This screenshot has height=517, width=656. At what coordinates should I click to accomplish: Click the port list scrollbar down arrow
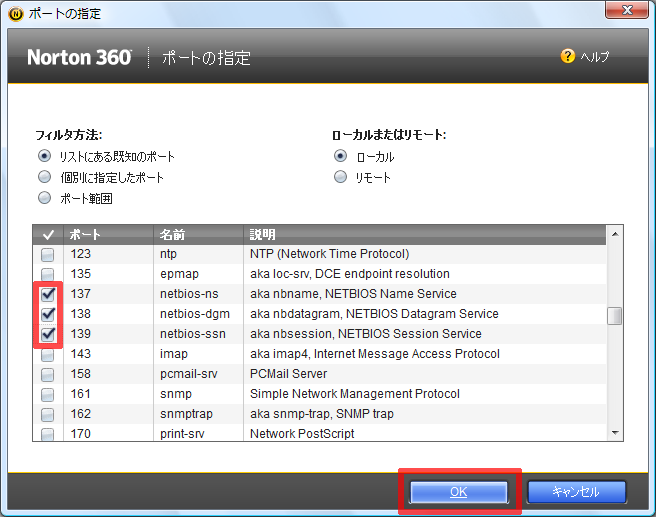coord(616,432)
